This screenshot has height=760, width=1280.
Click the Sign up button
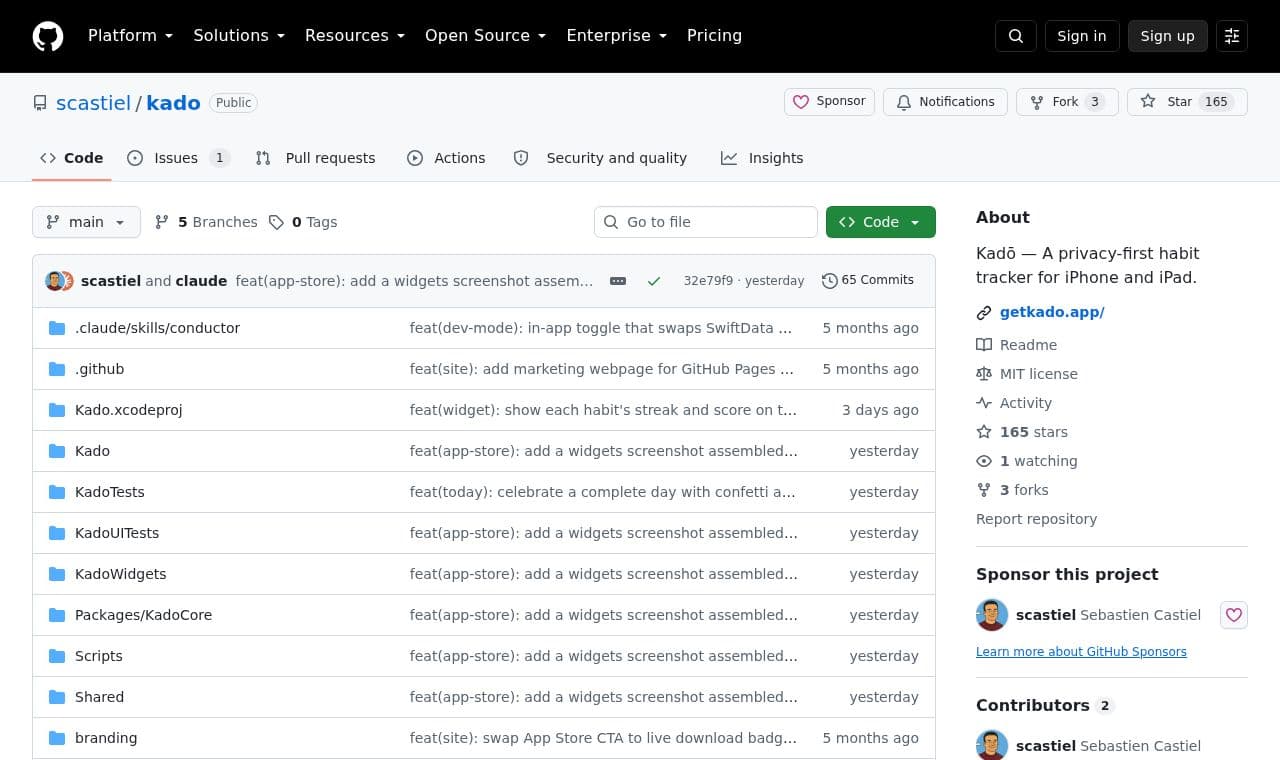[x=1168, y=36]
